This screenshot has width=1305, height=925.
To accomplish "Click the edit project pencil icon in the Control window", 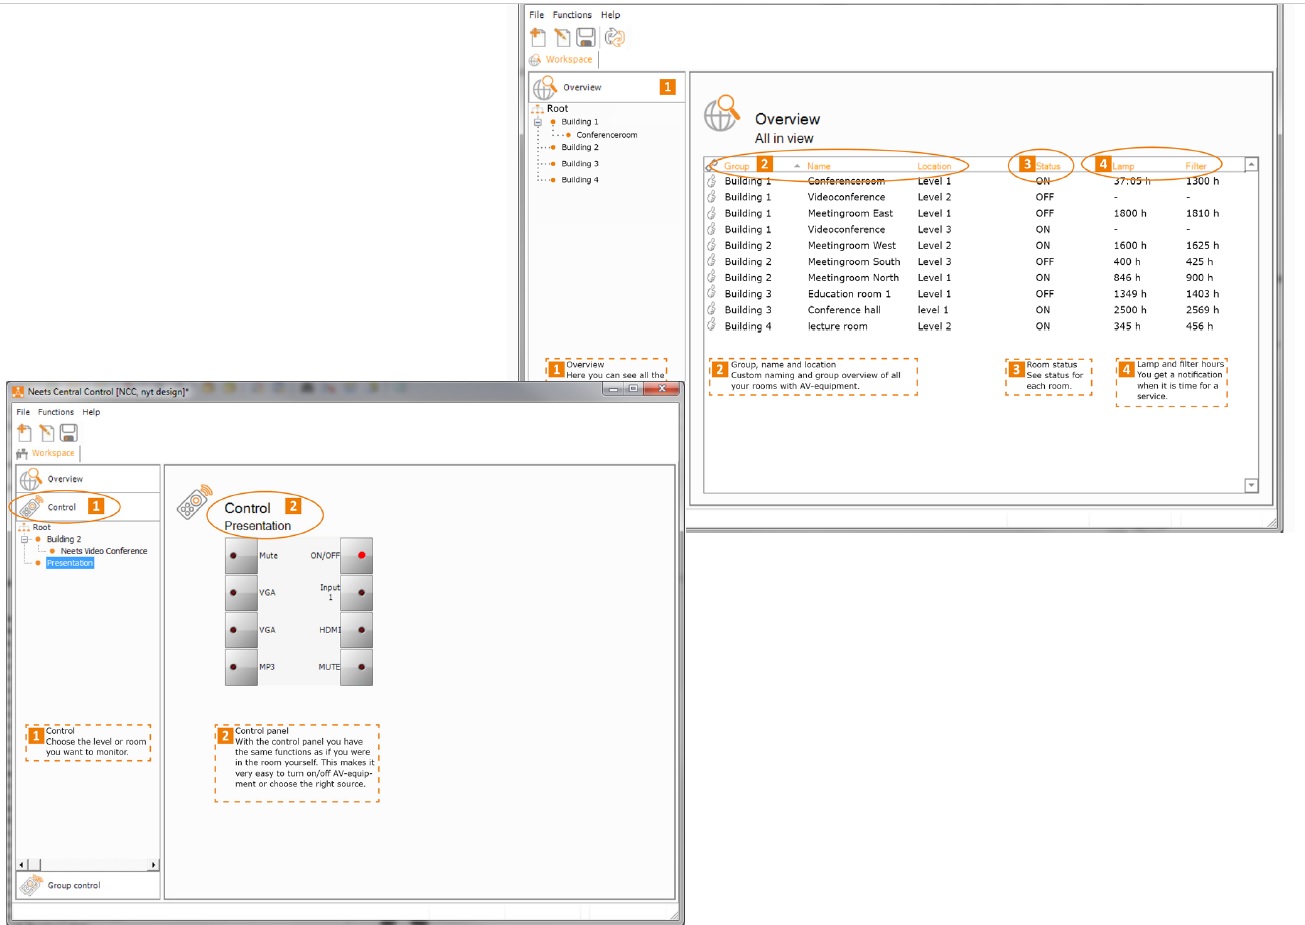I will 46,432.
